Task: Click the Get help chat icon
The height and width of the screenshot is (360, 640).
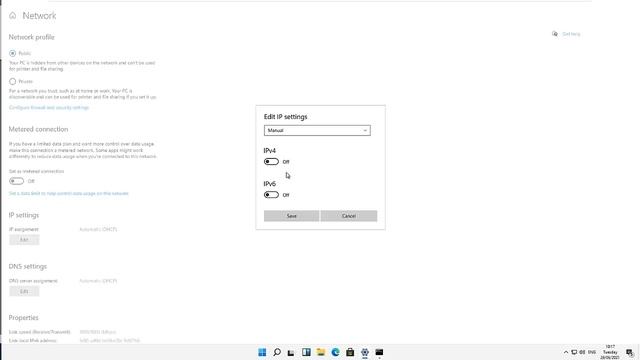Action: point(555,34)
